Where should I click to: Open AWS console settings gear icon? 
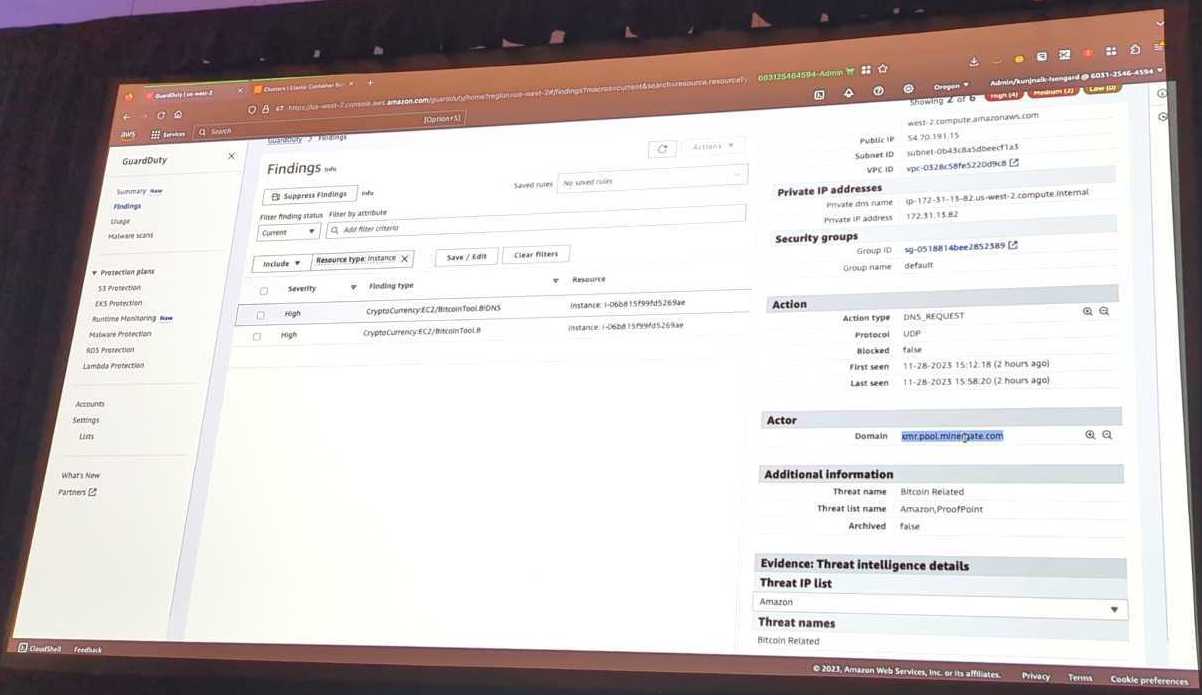point(907,88)
